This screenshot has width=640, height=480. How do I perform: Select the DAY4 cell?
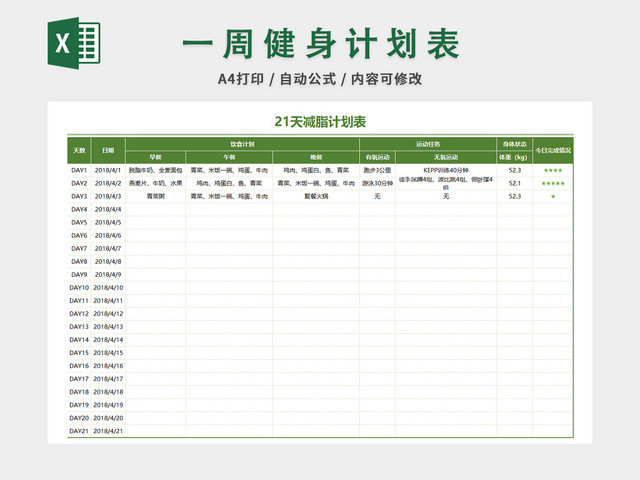[x=79, y=209]
